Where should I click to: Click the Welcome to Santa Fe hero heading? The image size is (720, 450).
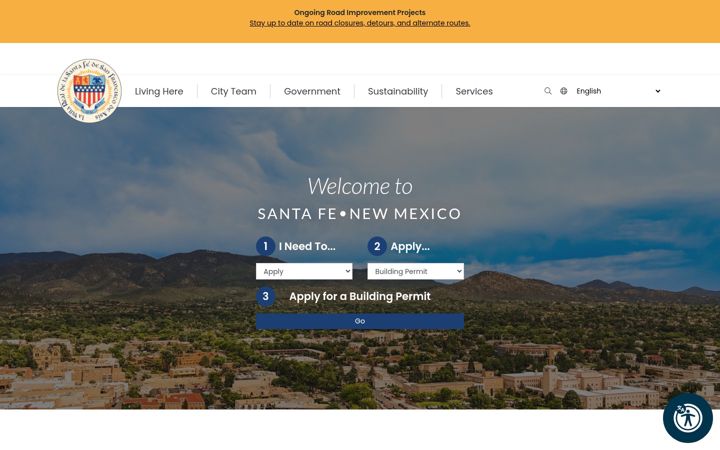tap(360, 199)
